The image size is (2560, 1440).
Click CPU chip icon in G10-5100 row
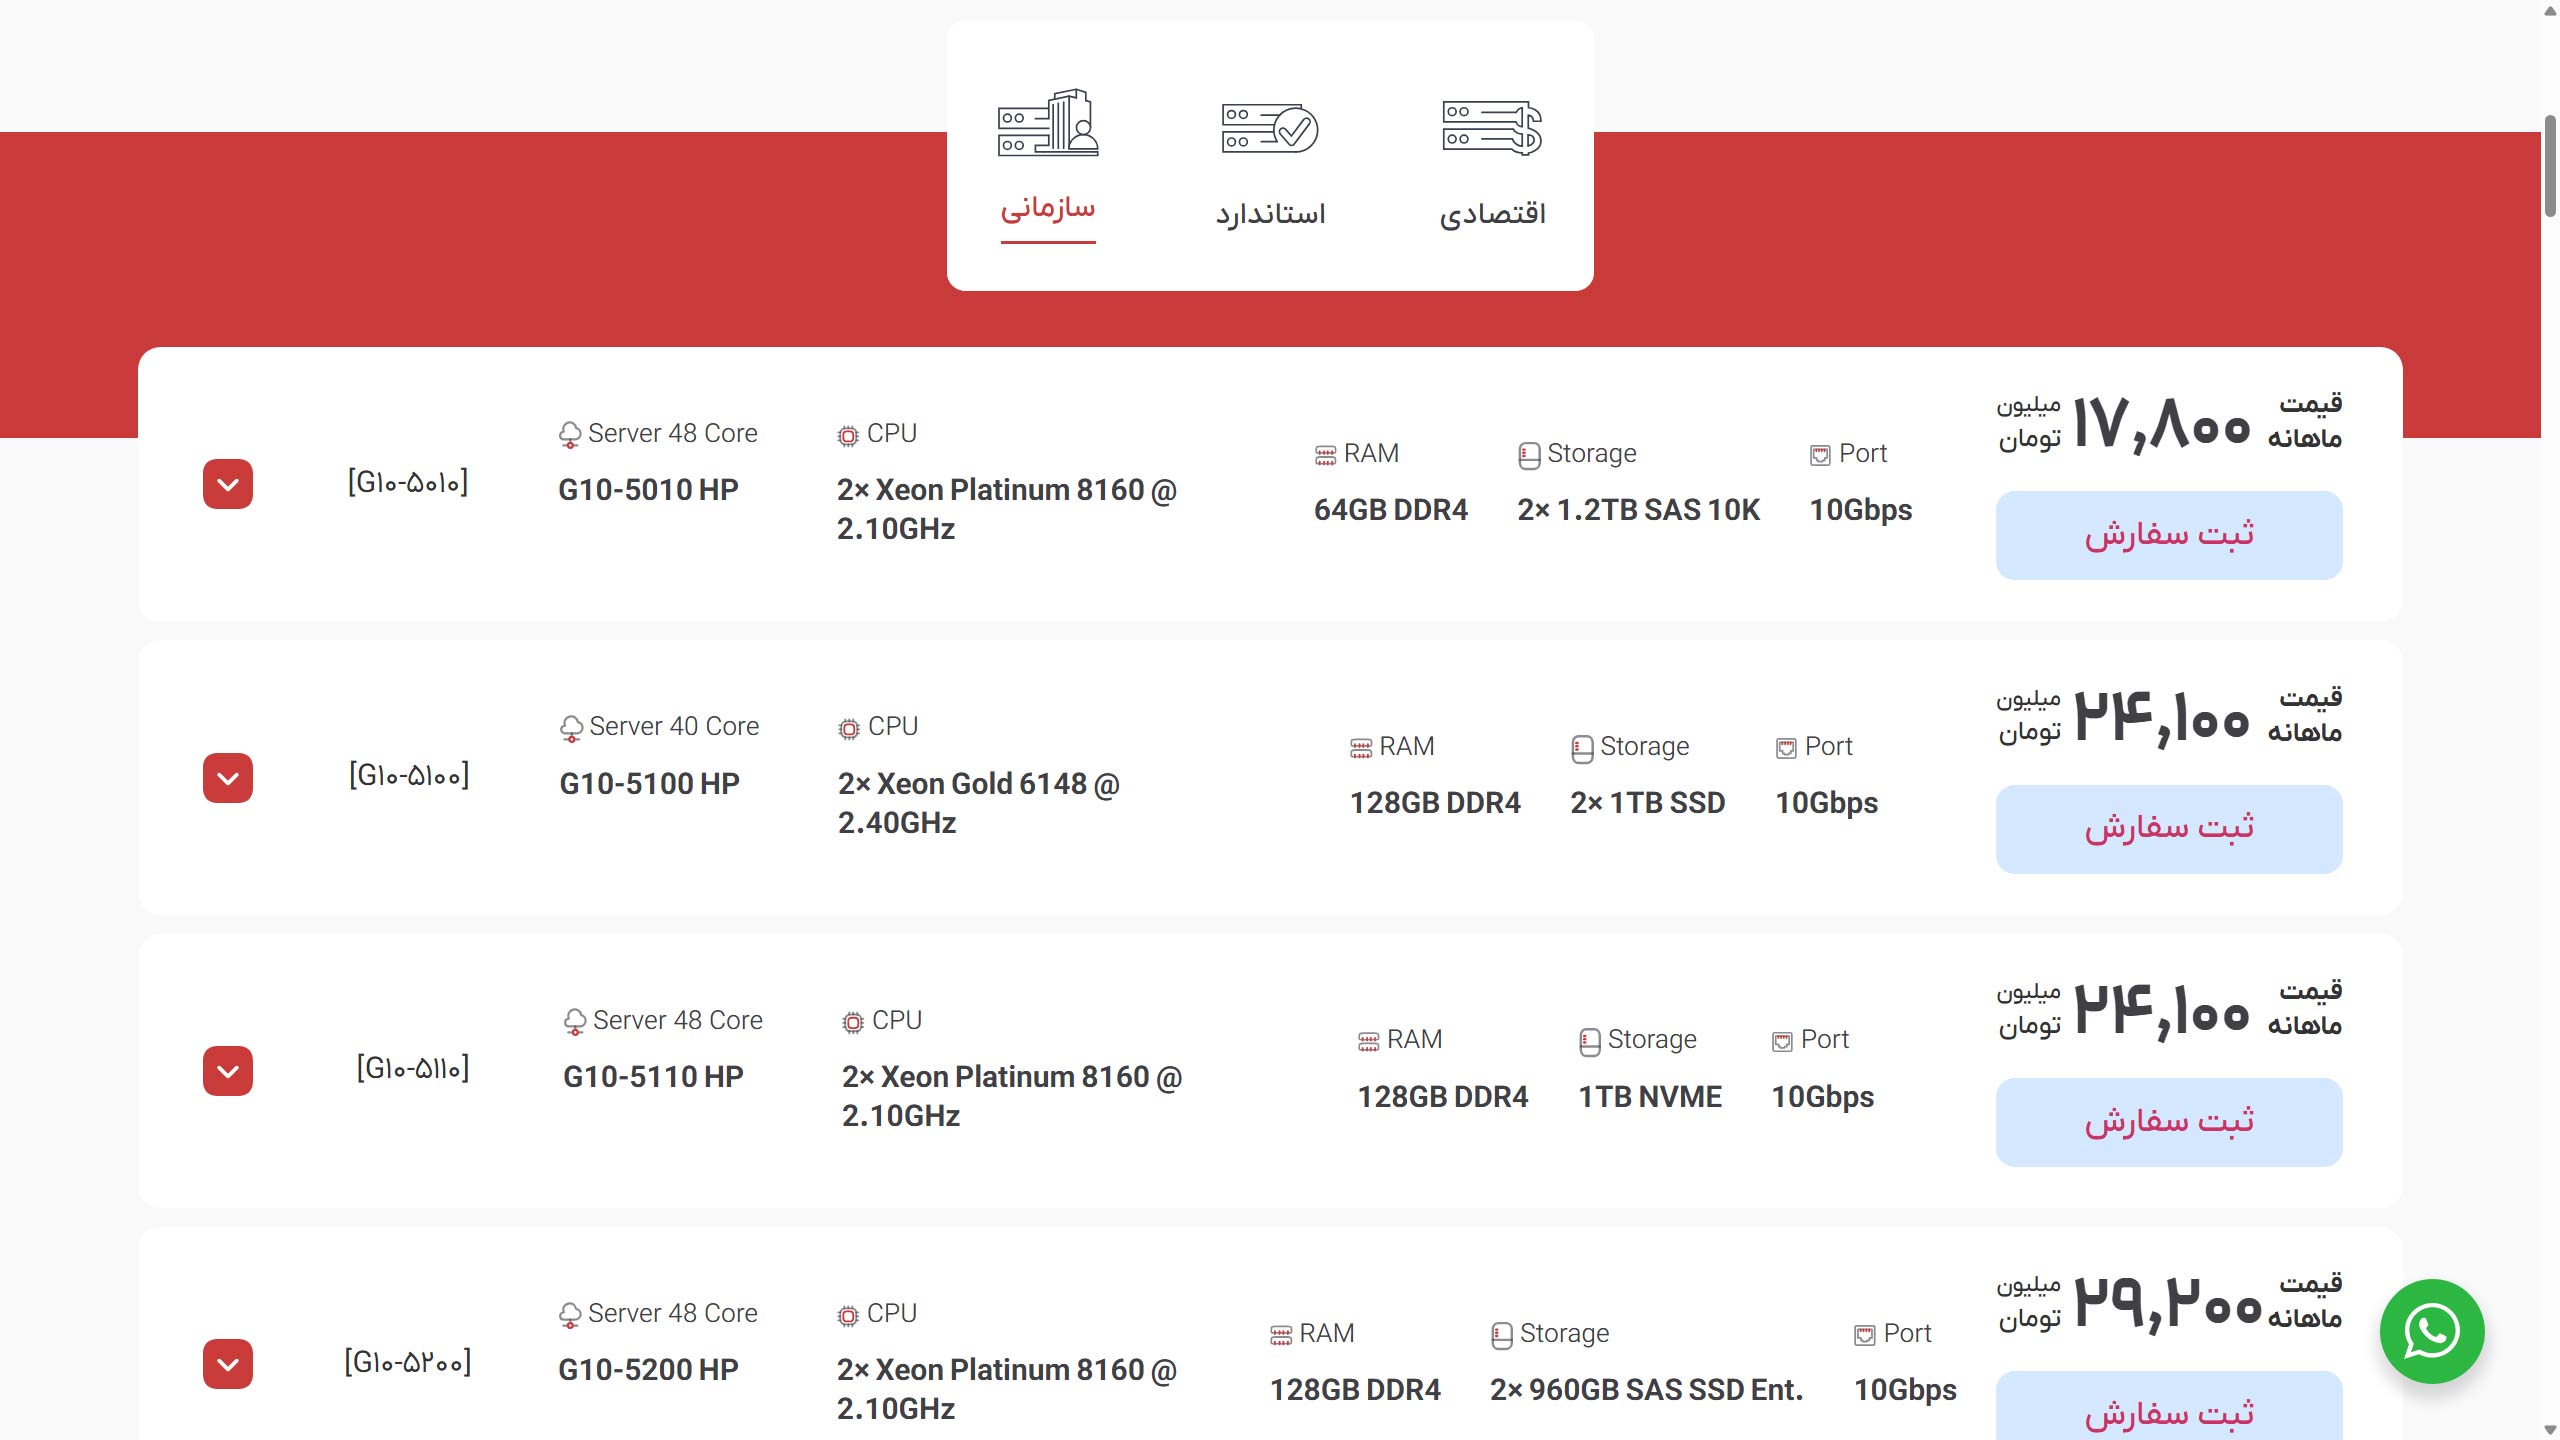click(x=849, y=729)
